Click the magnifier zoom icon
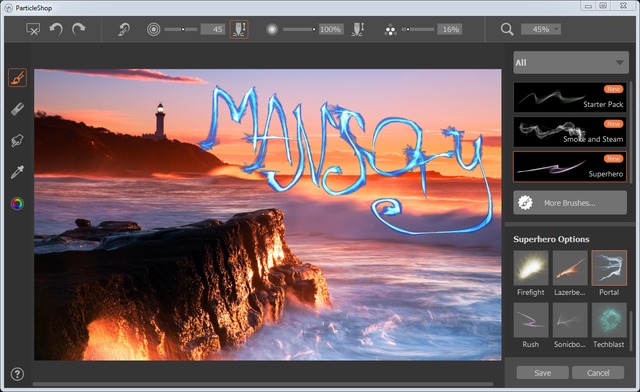This screenshot has height=392, width=640. coord(507,29)
